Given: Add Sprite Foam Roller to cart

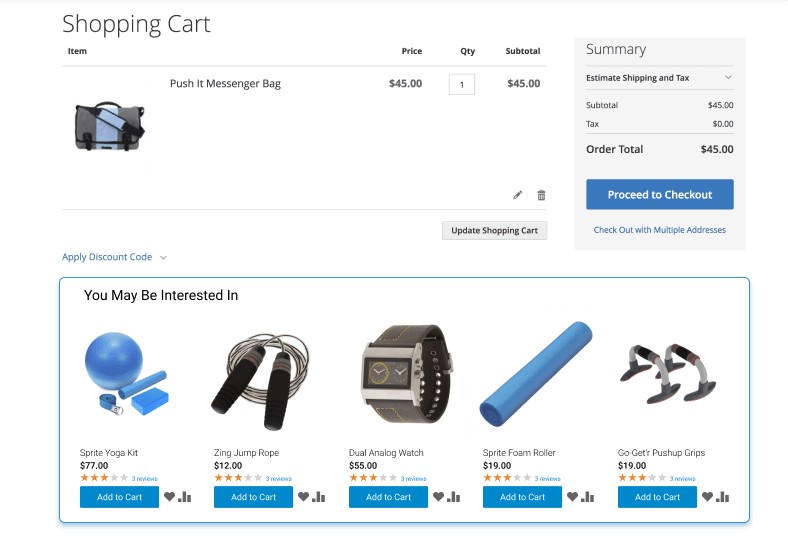Looking at the screenshot, I should pos(522,497).
